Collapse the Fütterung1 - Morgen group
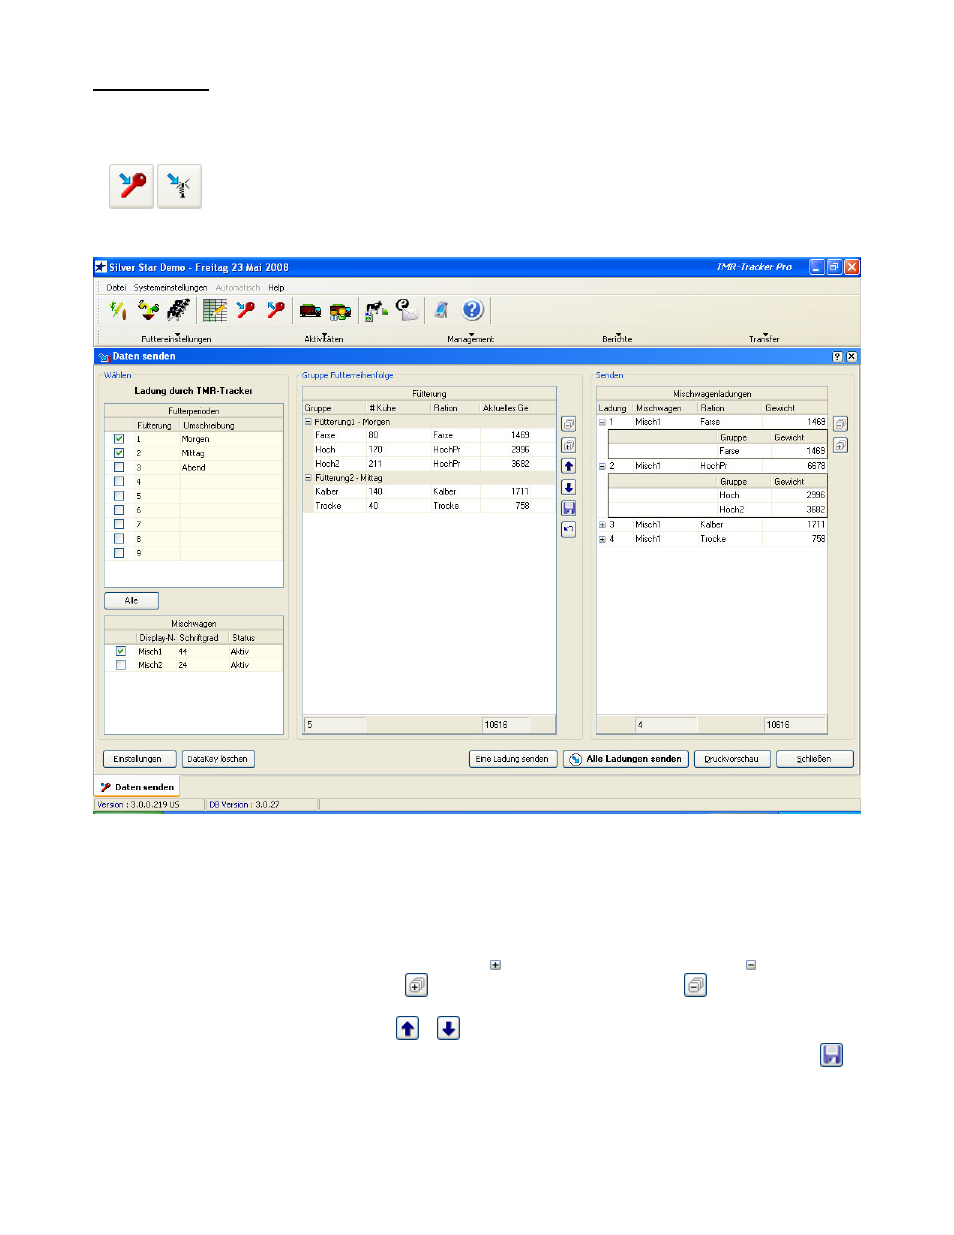 point(308,422)
